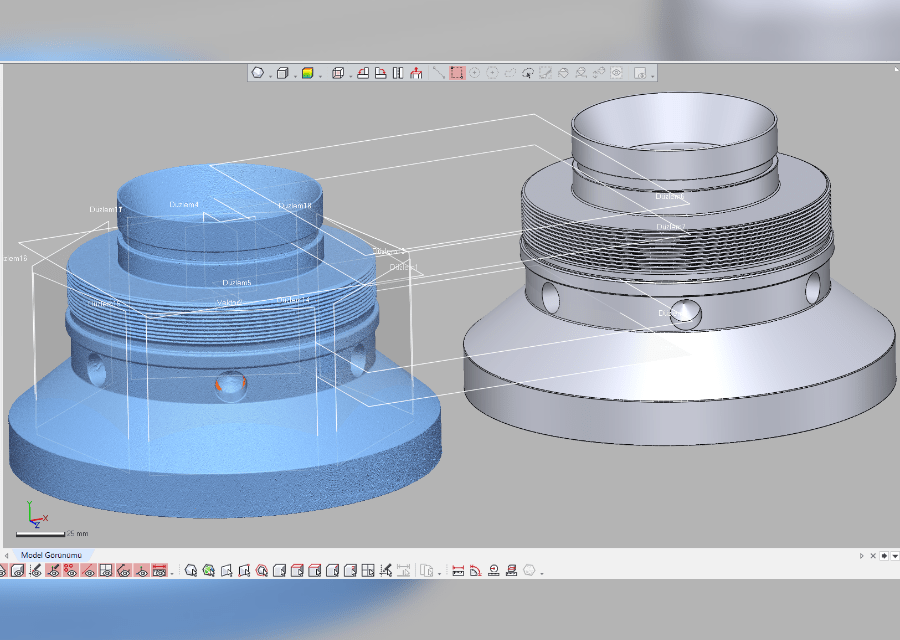Select the extend to similar tool
The image size is (900, 640).
(581, 73)
